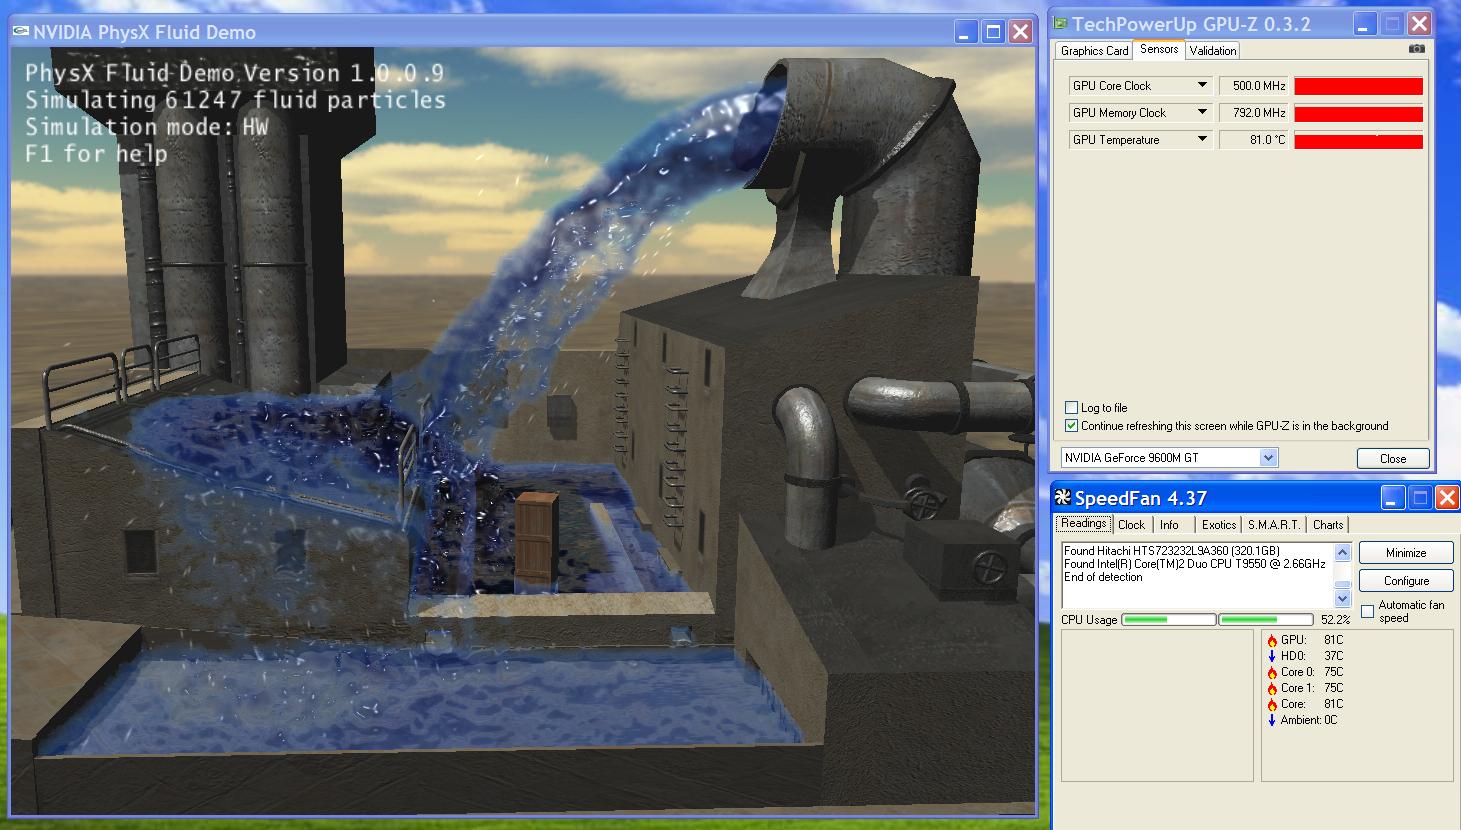This screenshot has width=1461, height=830.
Task: Click the 792.0 MHz memory clock value
Action: tap(1254, 113)
